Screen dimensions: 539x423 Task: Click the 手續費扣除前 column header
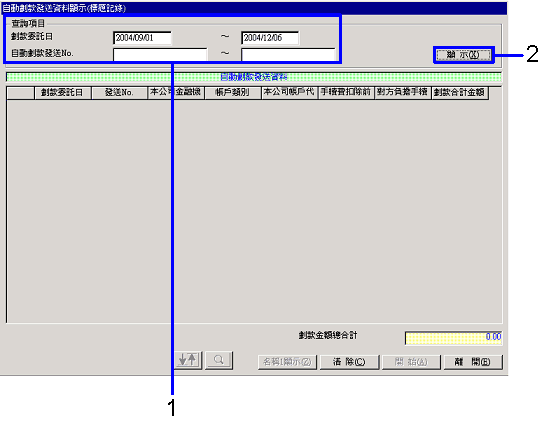[346, 93]
